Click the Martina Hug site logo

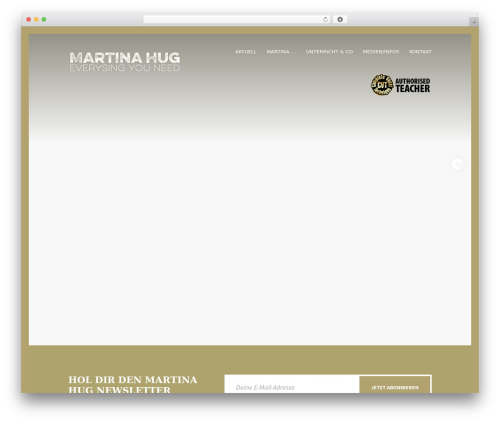125,62
